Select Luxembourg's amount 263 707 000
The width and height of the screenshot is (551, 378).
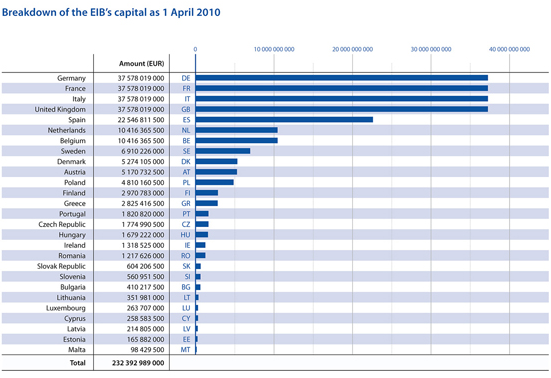pos(145,308)
